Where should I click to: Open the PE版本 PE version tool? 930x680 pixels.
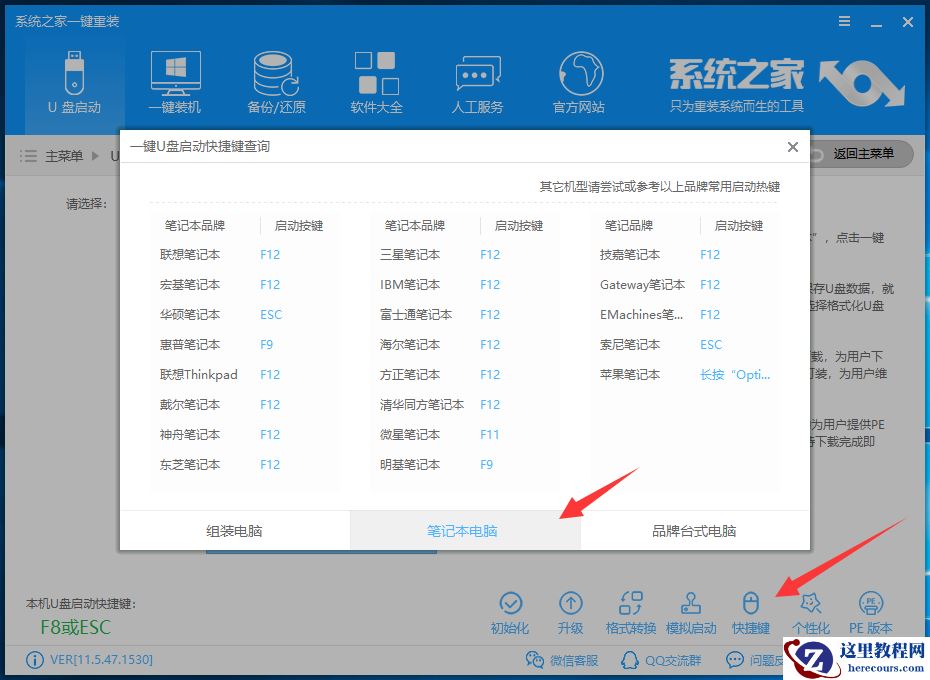[871, 610]
